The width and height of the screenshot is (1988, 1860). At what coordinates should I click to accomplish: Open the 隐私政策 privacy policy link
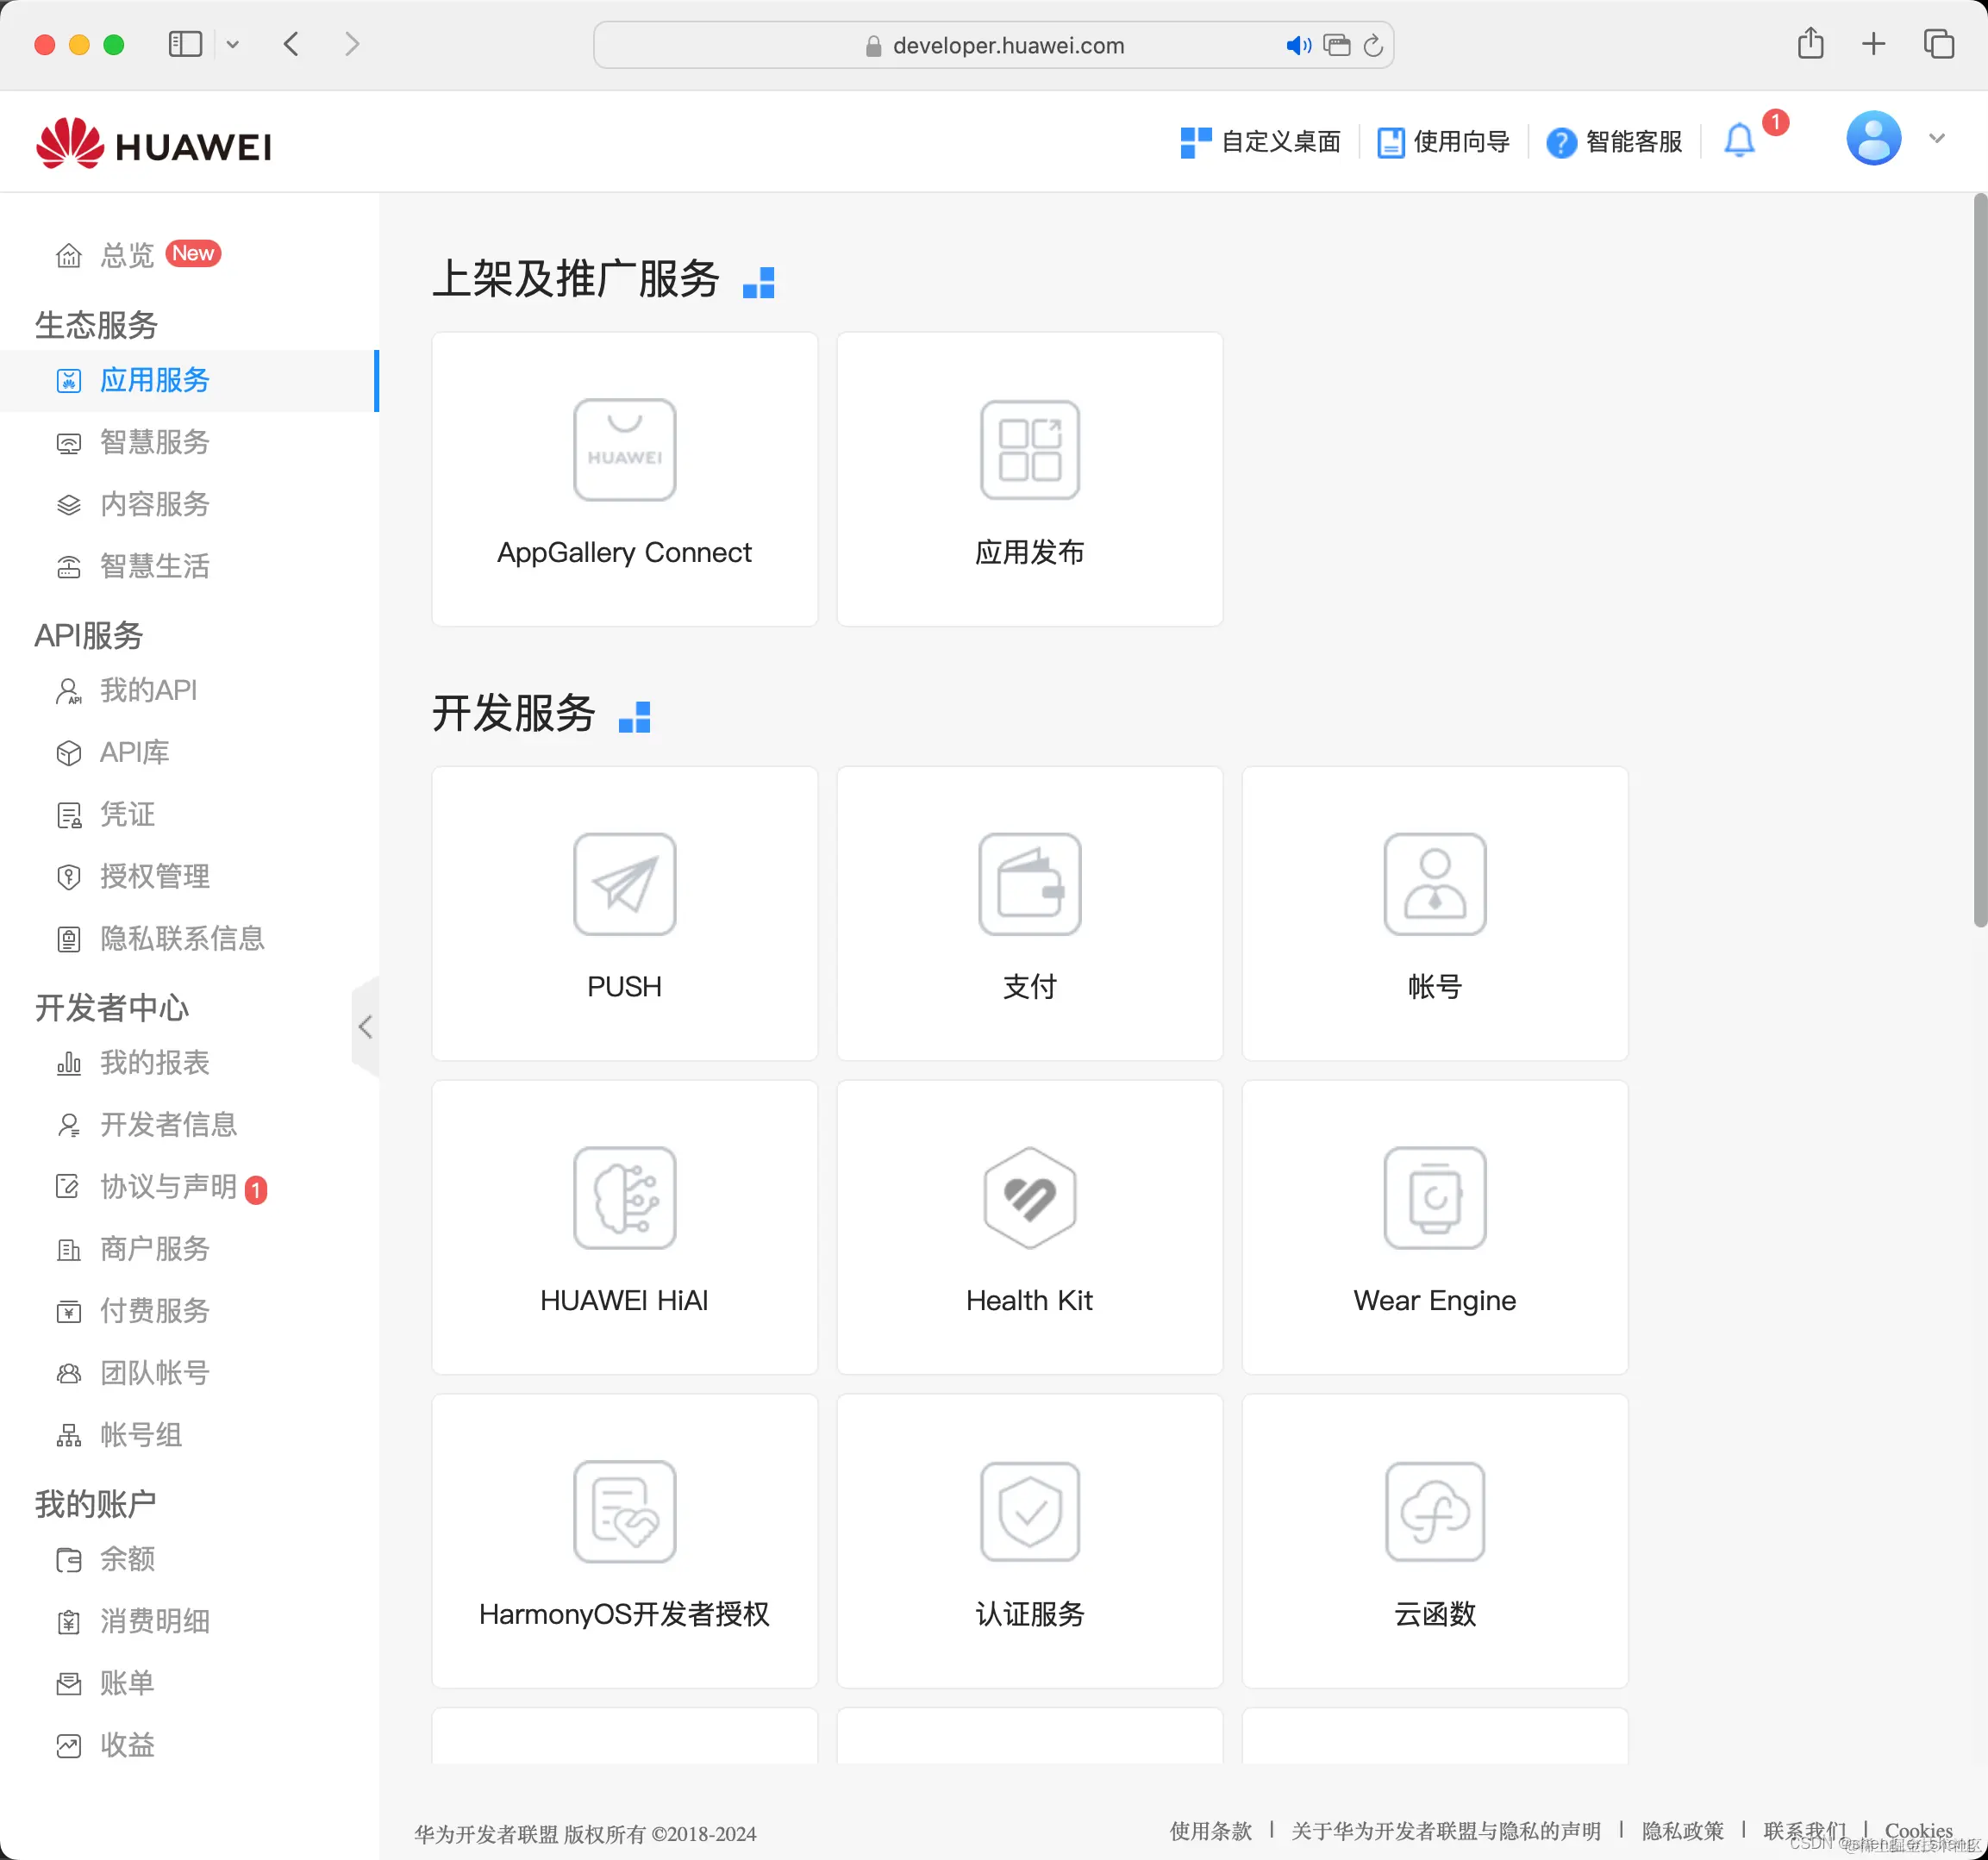coord(1683,1831)
